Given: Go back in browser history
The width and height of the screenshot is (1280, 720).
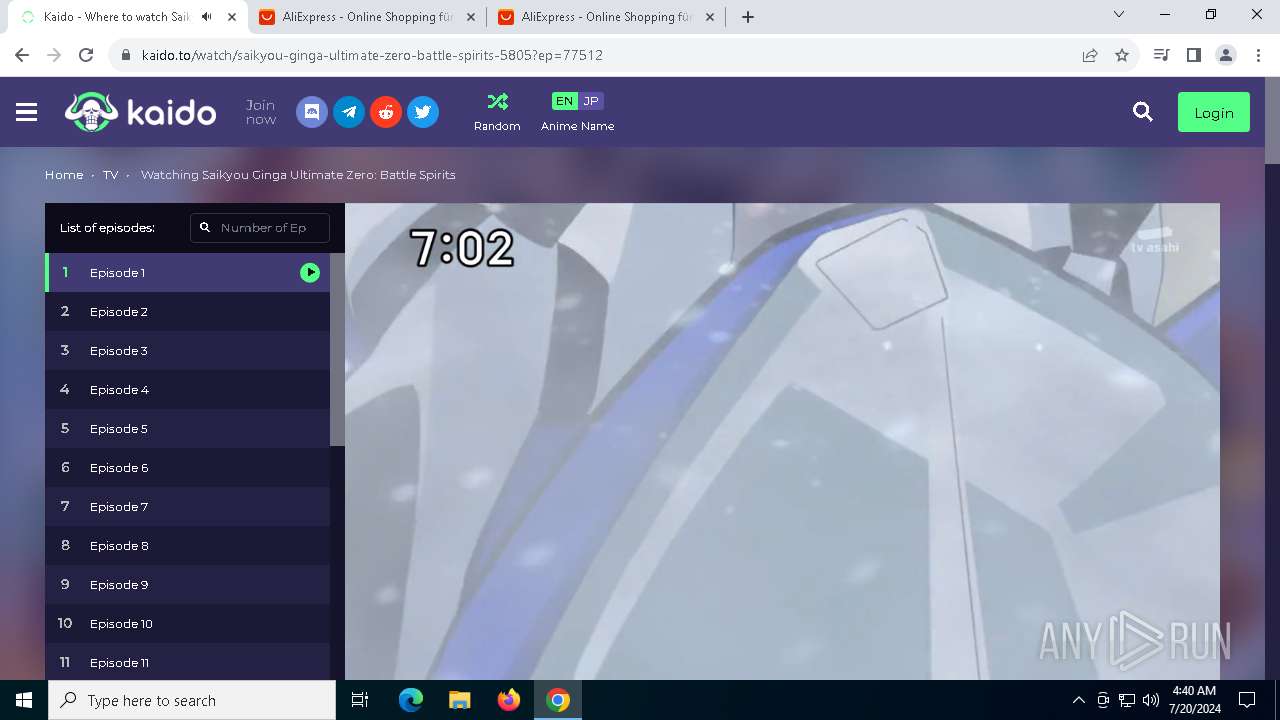Looking at the screenshot, I should click(22, 55).
